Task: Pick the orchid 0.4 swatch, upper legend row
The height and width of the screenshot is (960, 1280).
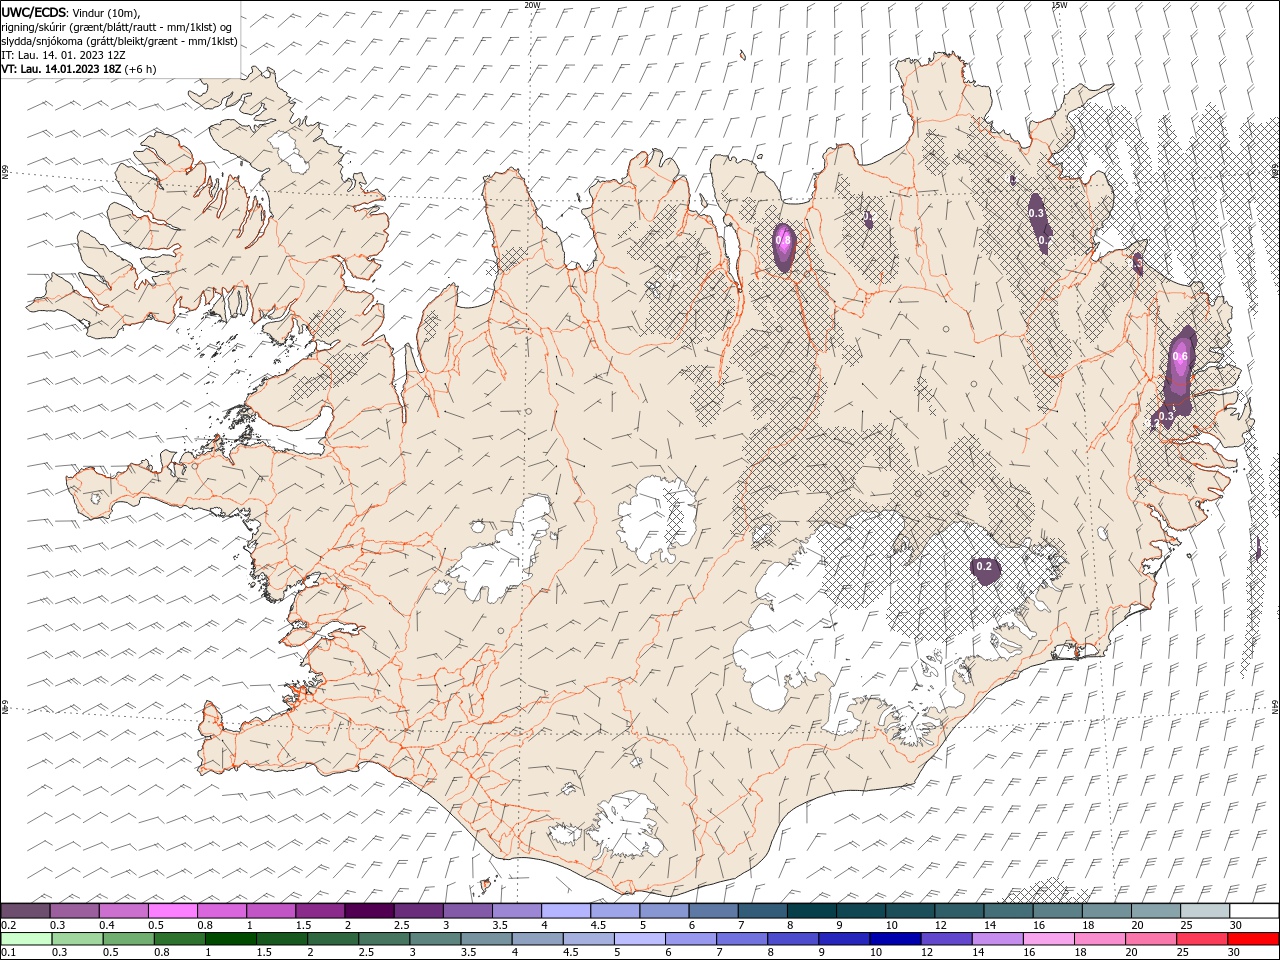Action: tap(123, 911)
